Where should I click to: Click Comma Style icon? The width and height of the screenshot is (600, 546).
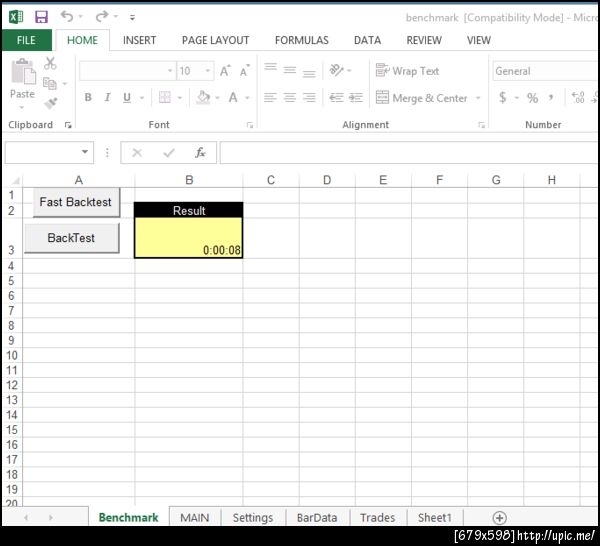click(551, 97)
